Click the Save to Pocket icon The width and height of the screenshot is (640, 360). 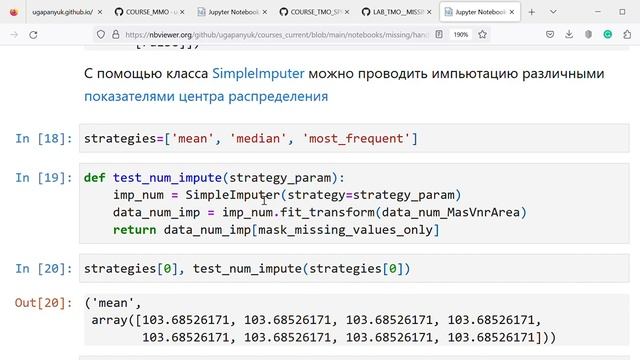(x=550, y=35)
